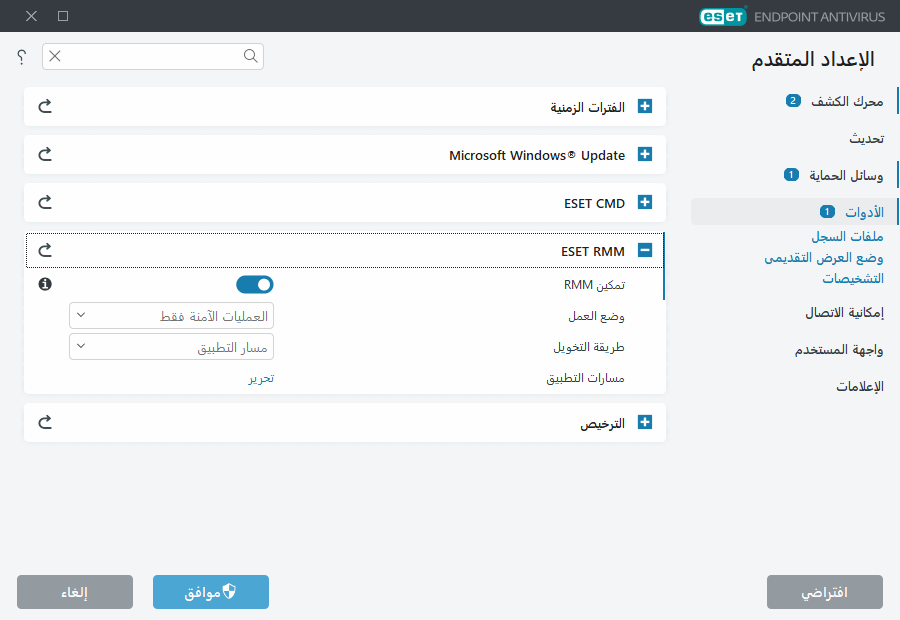
Task: Click the revert icon on ESET RMM section
Action: click(x=44, y=250)
